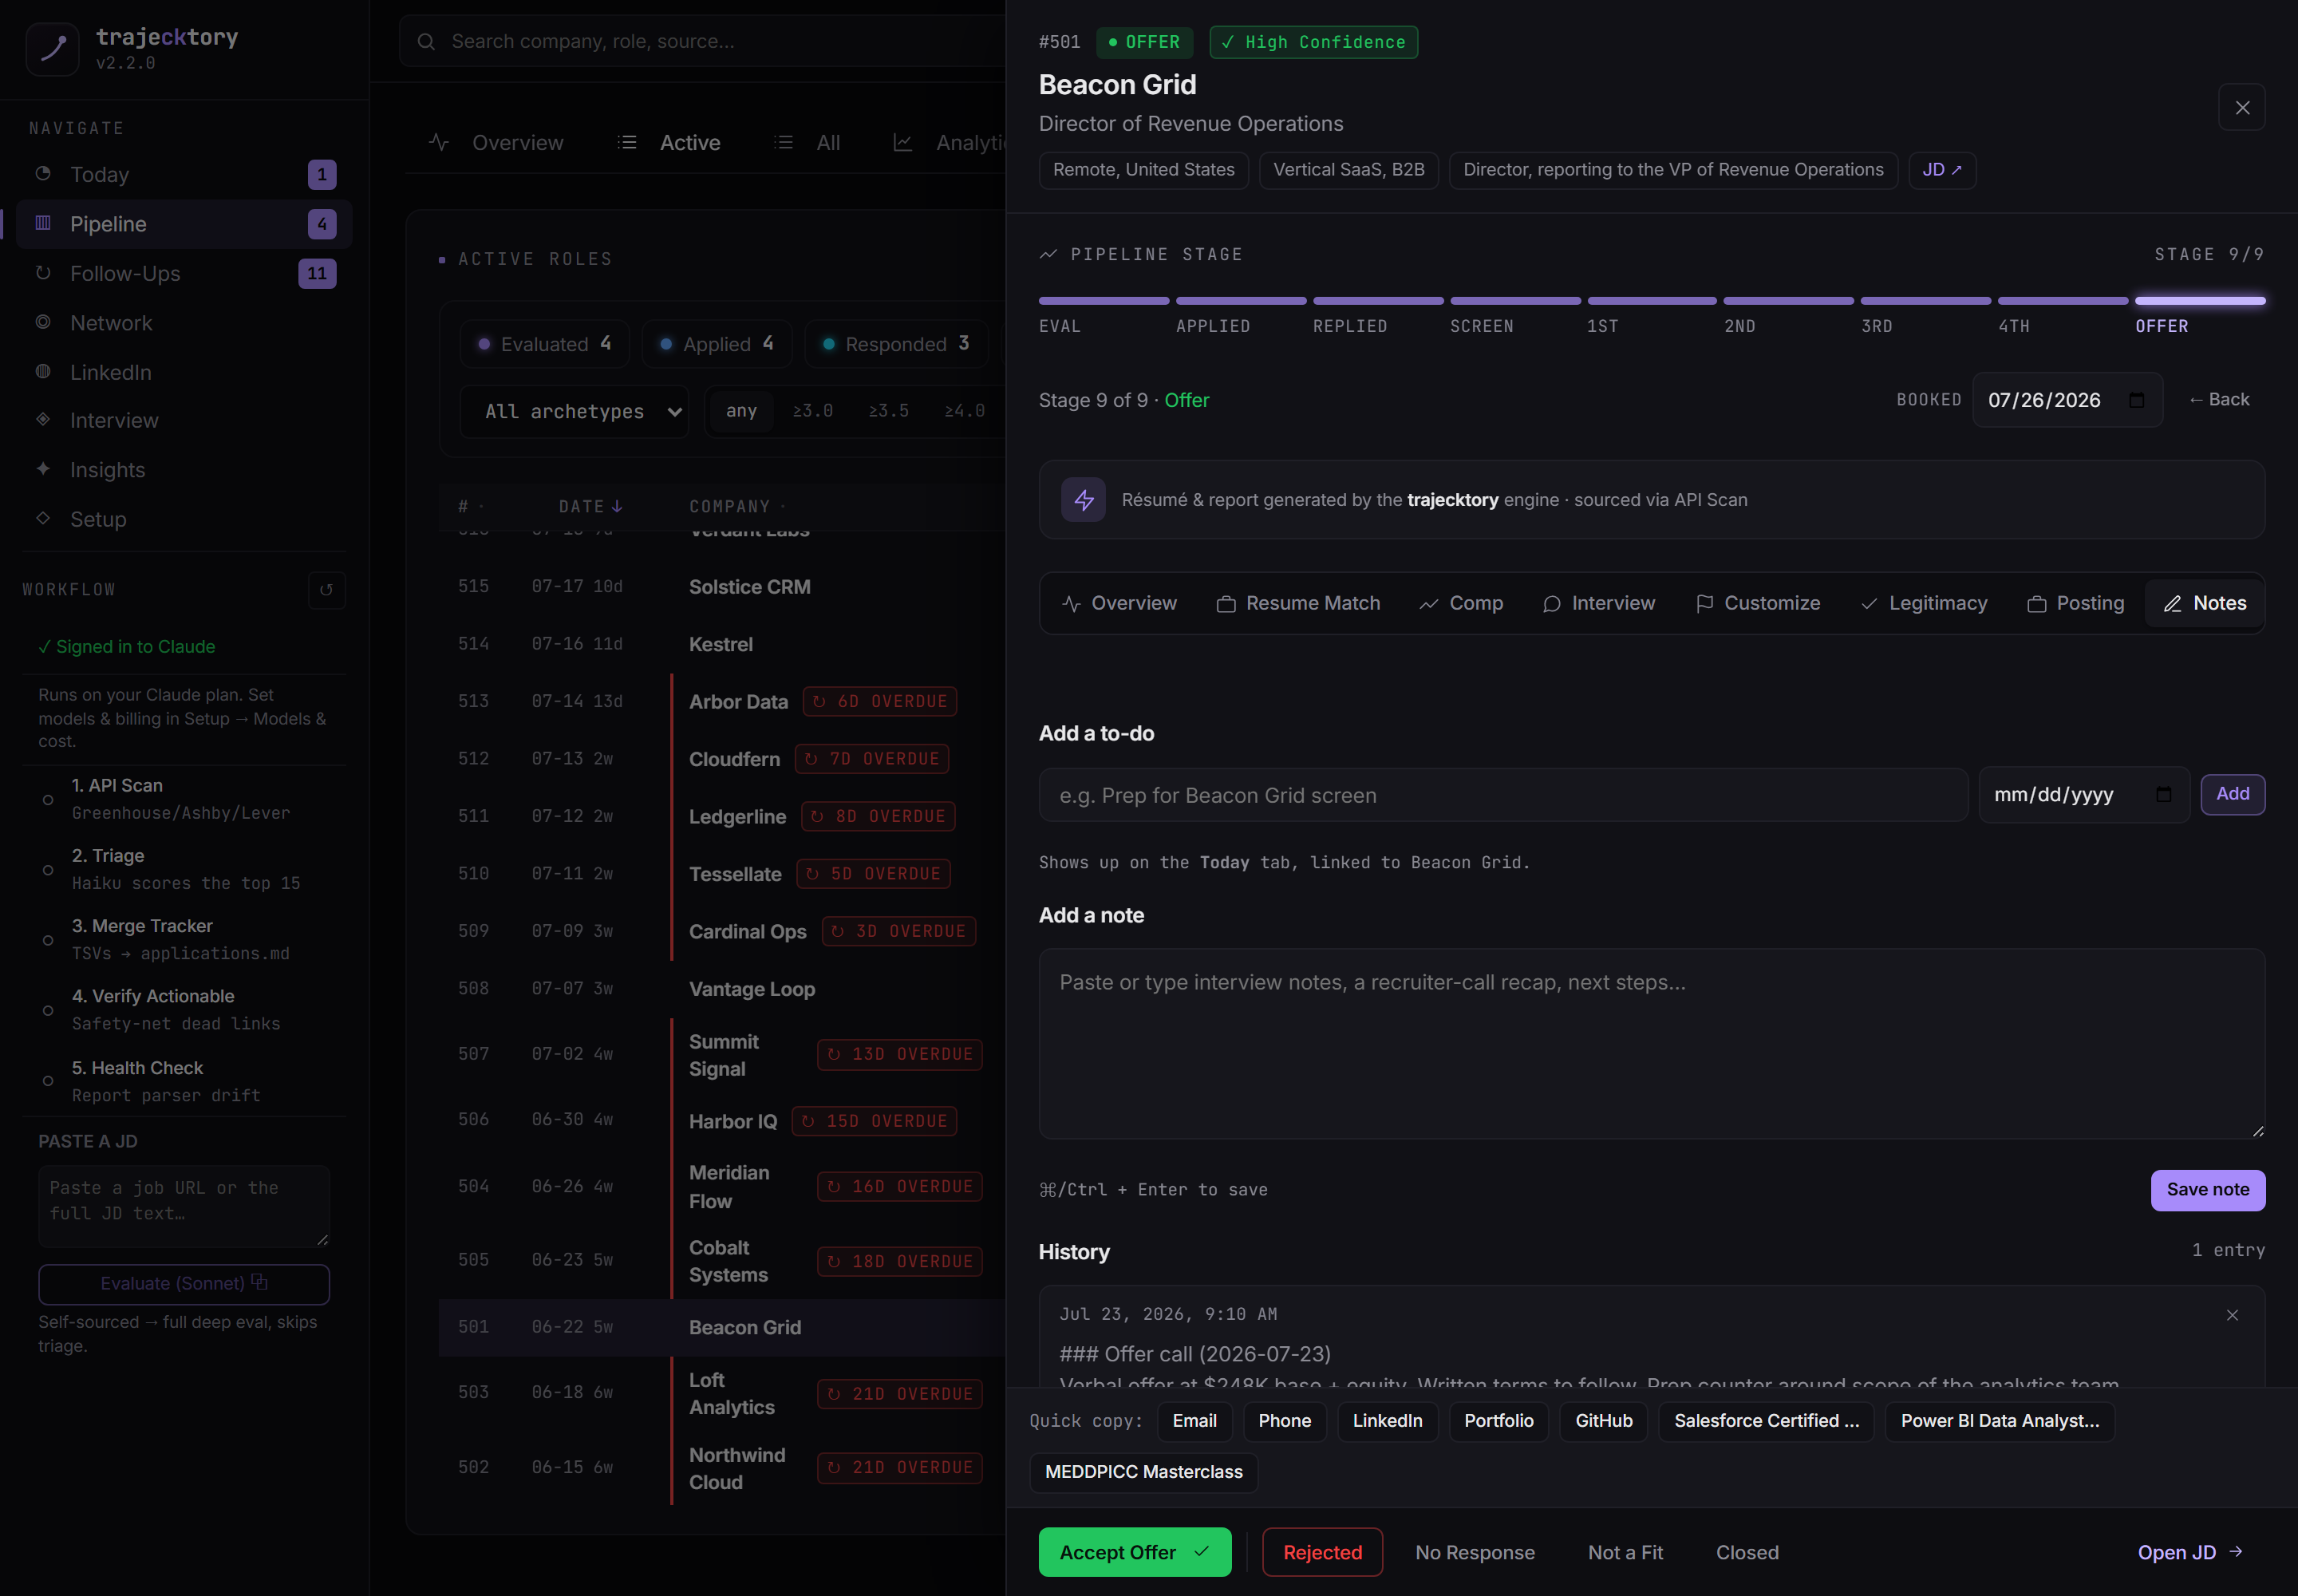Sort by the DATE column arrow
This screenshot has width=2298, height=1596.
point(617,507)
